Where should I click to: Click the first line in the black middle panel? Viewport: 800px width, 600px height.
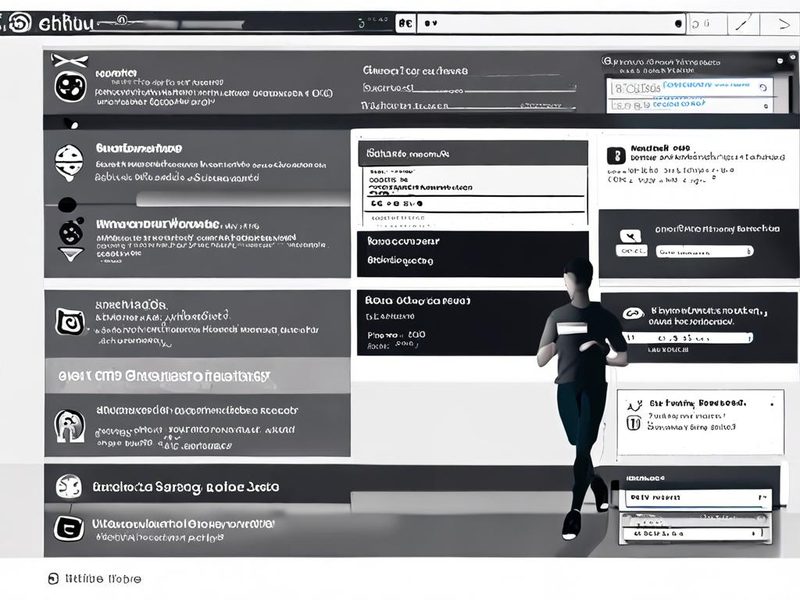pos(403,241)
